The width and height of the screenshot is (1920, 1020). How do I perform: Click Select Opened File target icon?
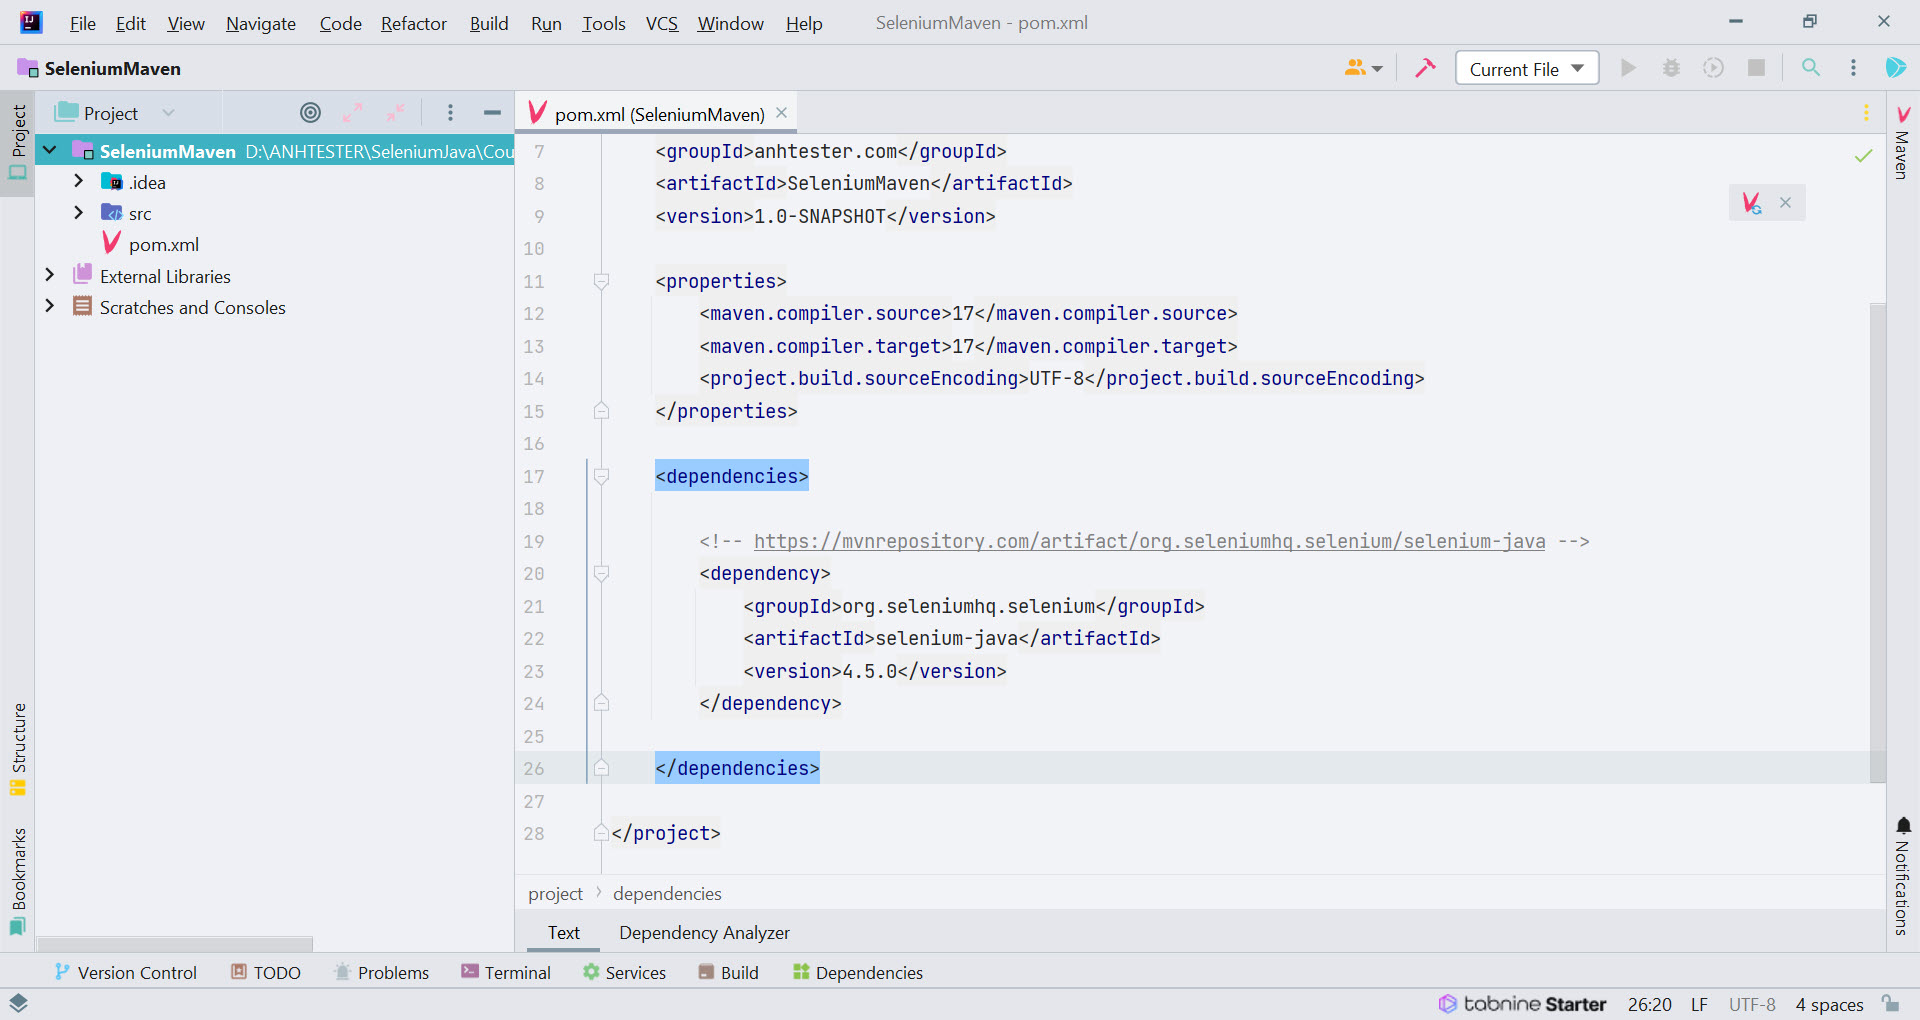[x=311, y=113]
